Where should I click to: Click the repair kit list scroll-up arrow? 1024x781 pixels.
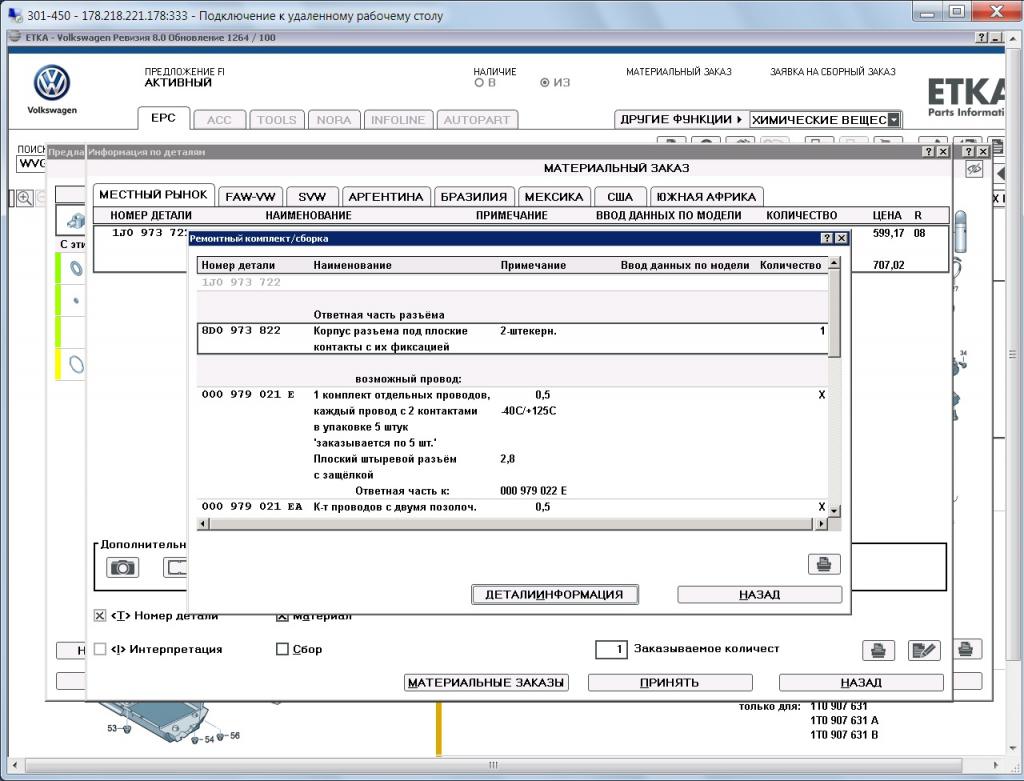click(x=834, y=263)
